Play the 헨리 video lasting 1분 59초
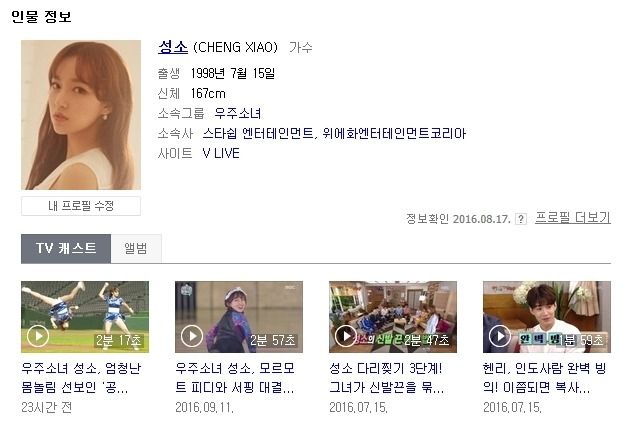This screenshot has height=427, width=637. point(500,336)
